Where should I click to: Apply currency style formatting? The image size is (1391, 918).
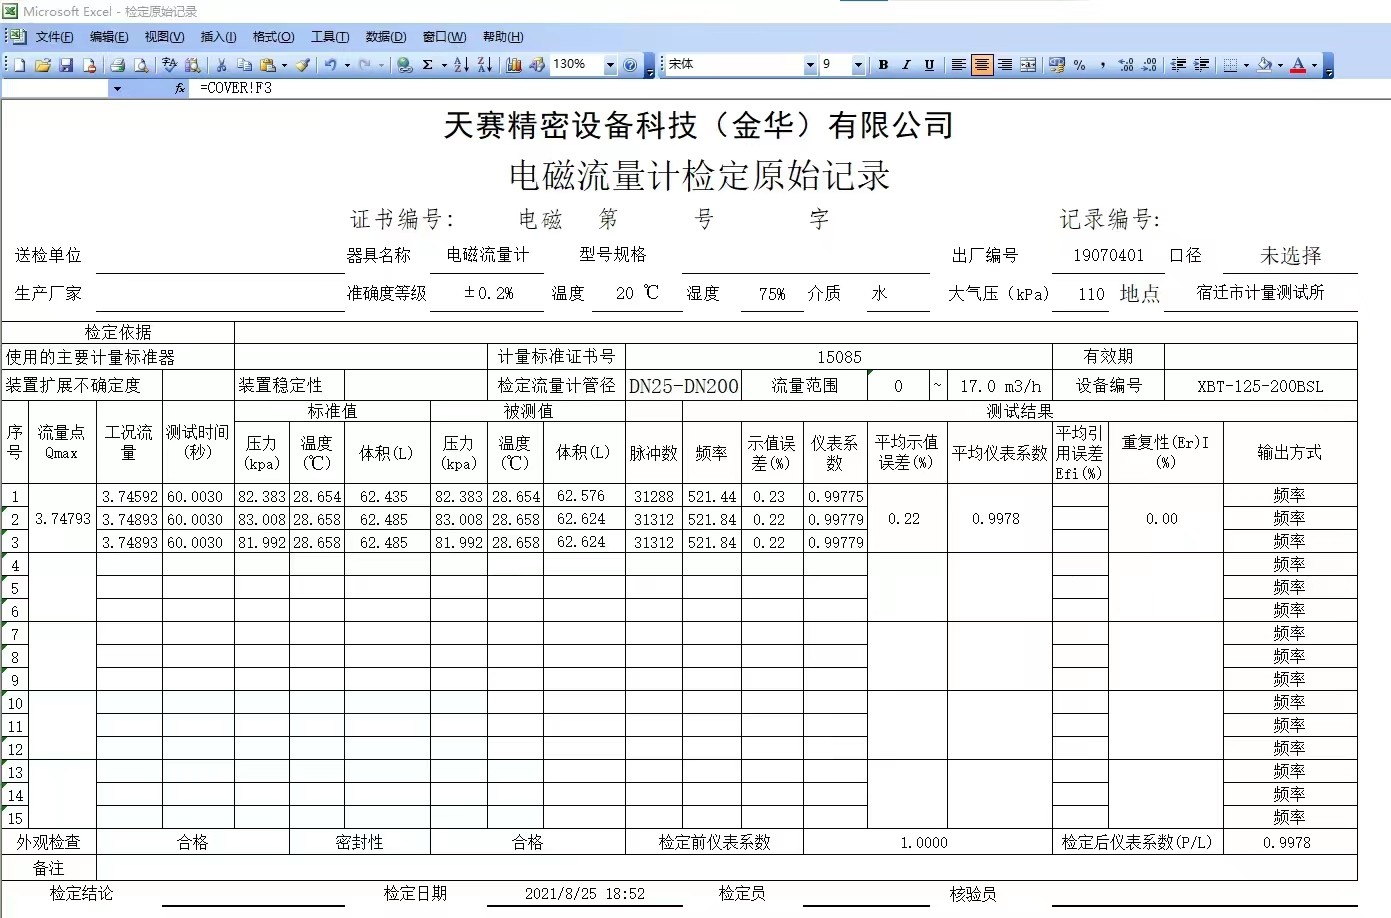coord(1056,65)
